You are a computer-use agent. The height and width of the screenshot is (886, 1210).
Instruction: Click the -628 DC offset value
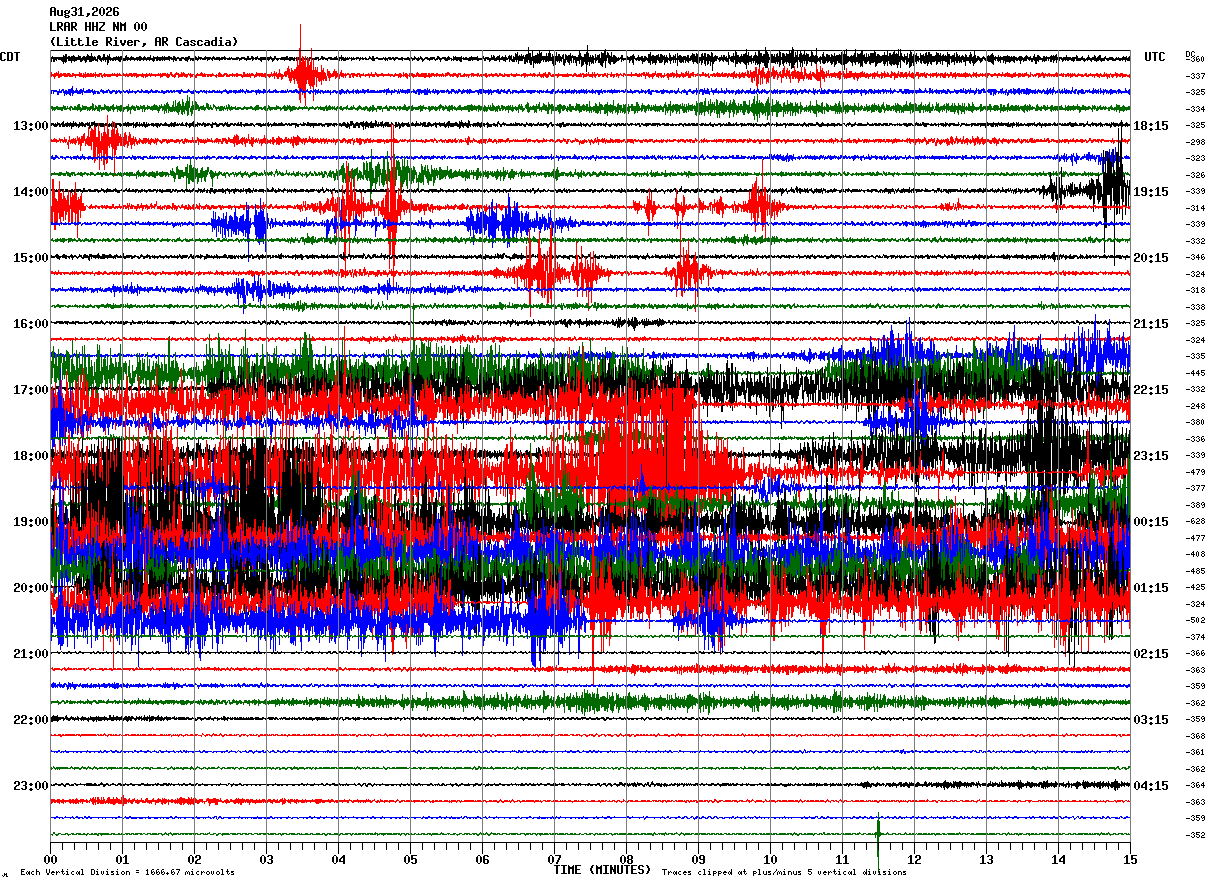click(1195, 521)
